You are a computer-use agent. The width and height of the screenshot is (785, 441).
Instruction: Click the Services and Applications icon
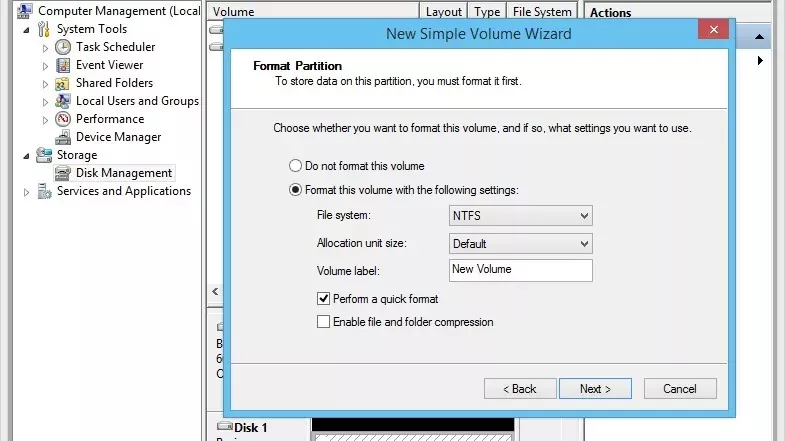pos(44,191)
